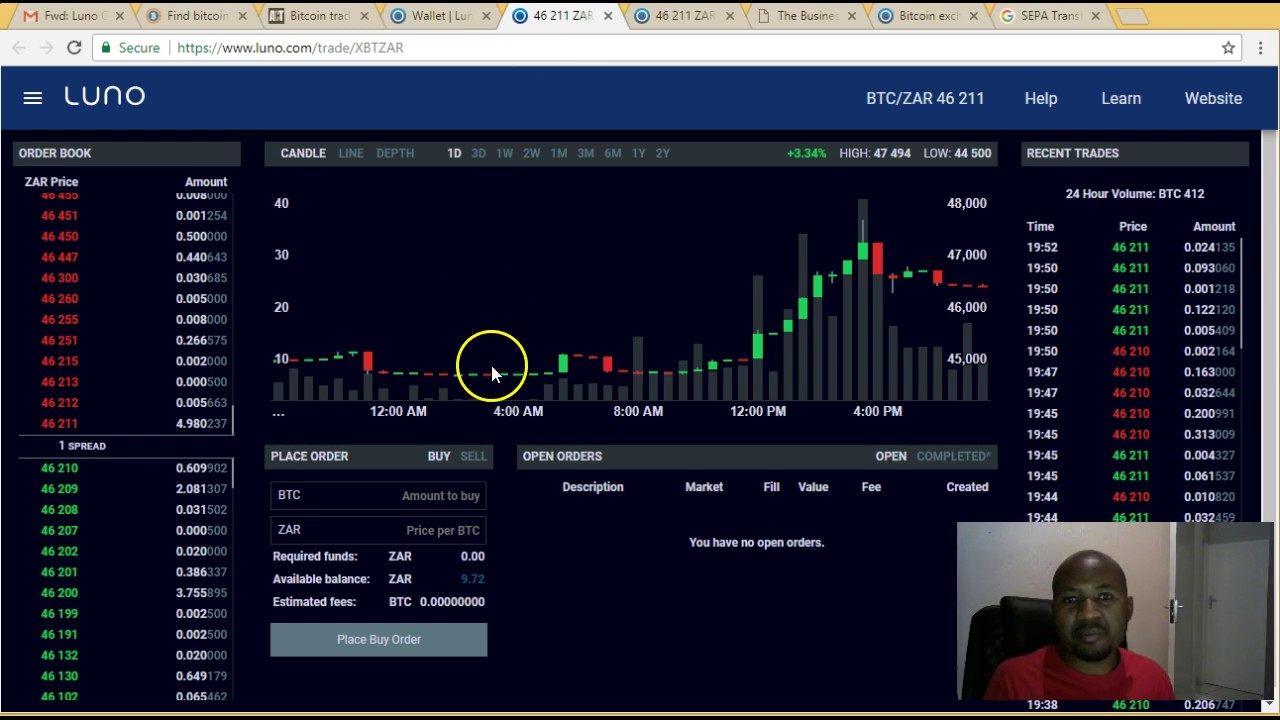Click the BTC Amount to buy field
The width and height of the screenshot is (1280, 720).
(379, 495)
